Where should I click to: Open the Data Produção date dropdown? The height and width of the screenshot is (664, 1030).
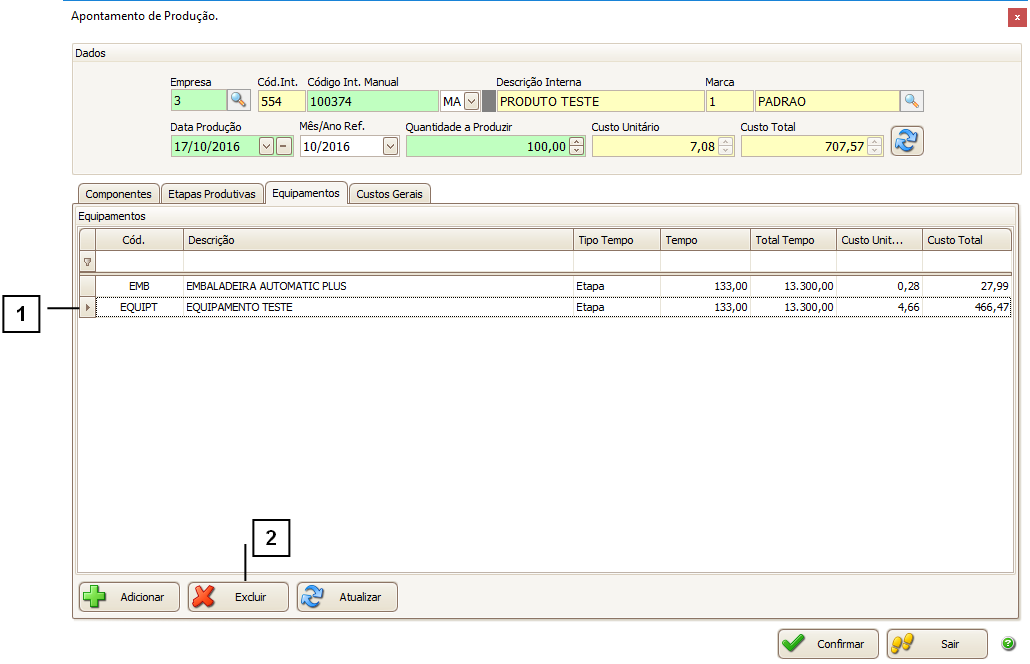click(x=266, y=146)
